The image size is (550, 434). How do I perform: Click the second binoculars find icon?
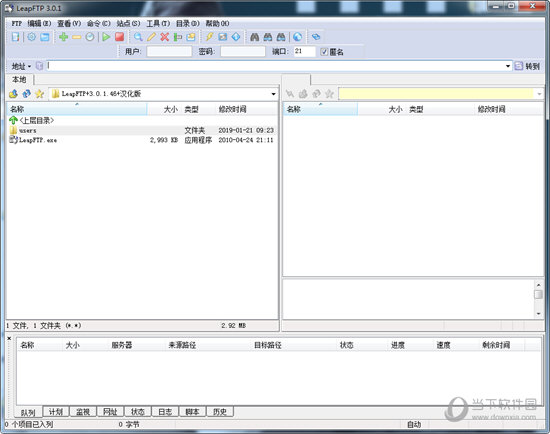(268, 36)
